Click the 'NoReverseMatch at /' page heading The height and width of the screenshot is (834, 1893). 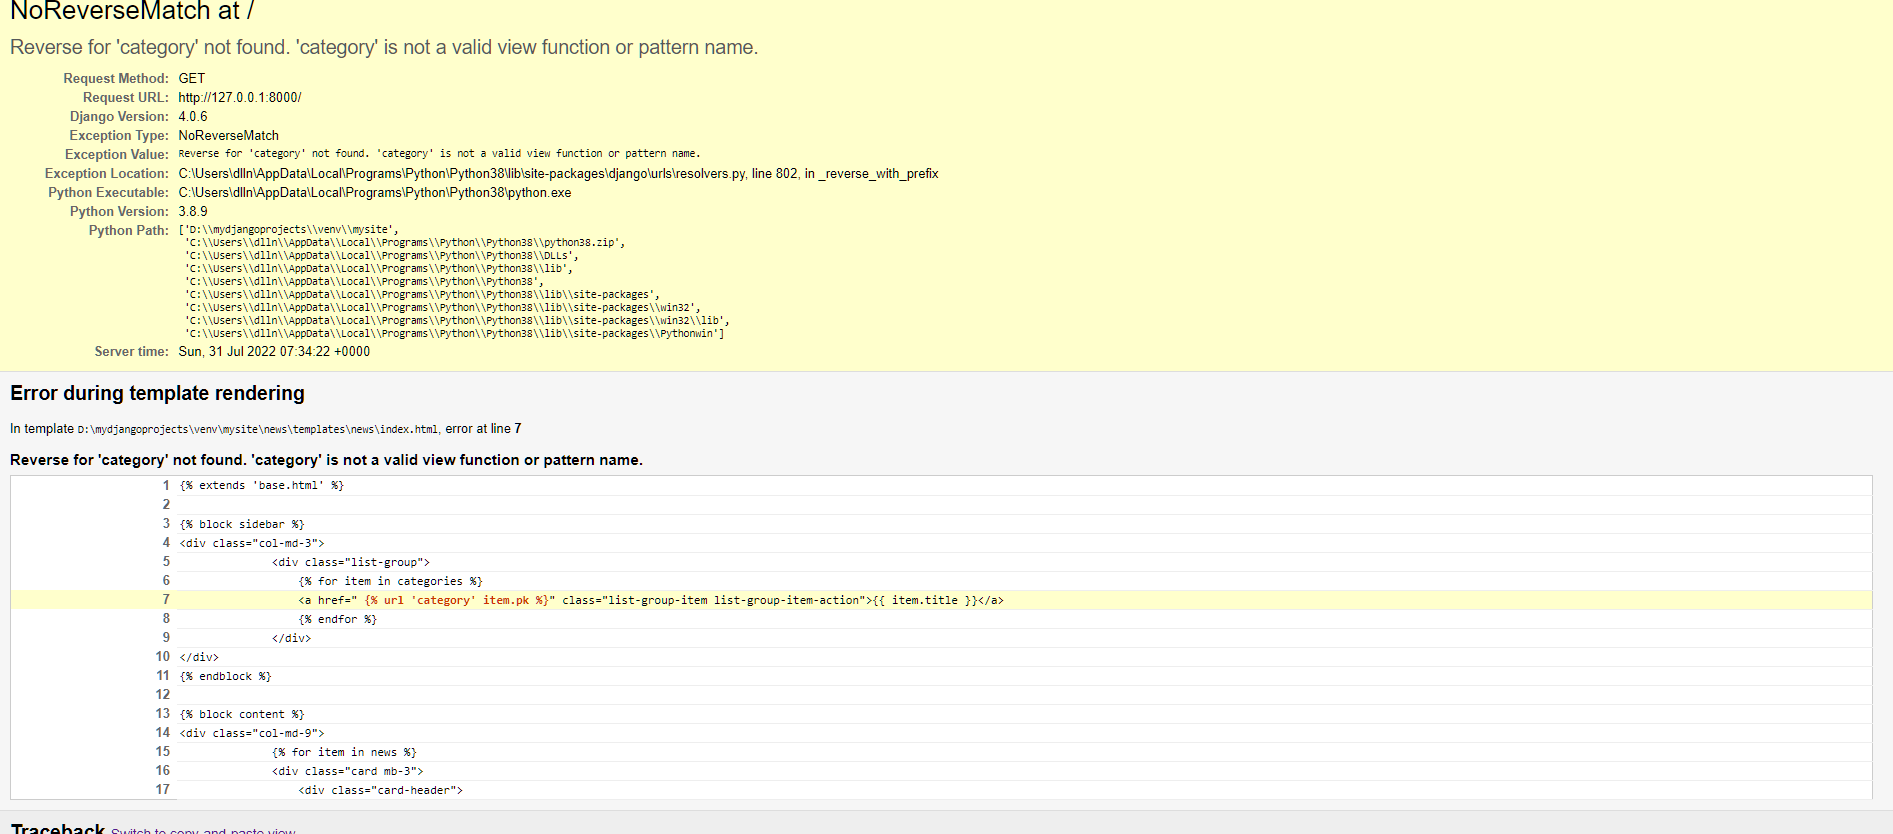132,11
